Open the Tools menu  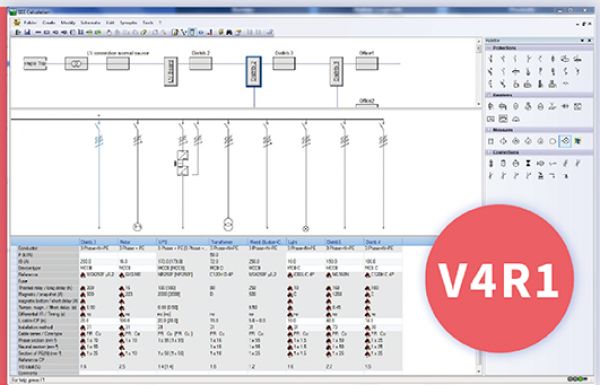click(x=148, y=23)
